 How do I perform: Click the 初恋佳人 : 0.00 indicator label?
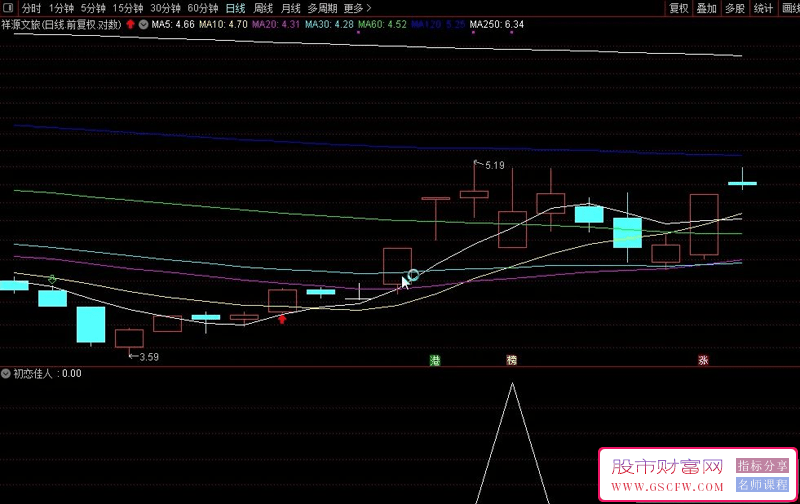[47, 373]
